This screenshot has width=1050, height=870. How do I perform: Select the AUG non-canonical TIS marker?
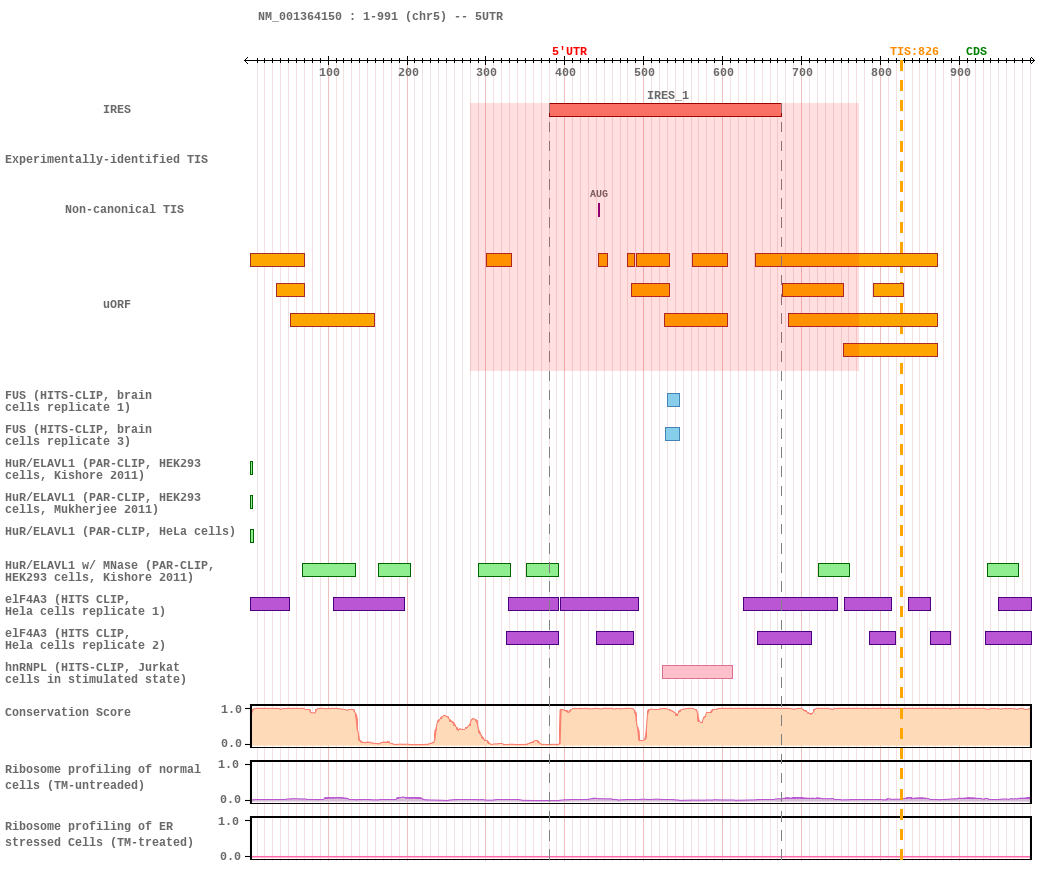(x=599, y=210)
